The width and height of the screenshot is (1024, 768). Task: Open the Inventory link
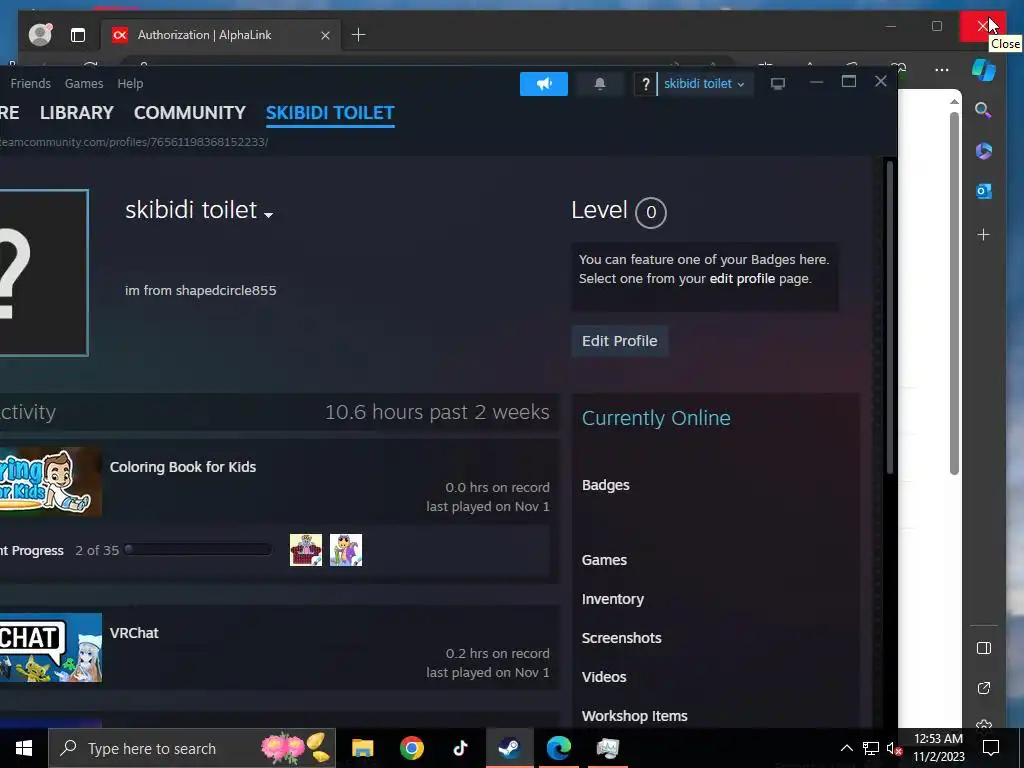pos(613,599)
